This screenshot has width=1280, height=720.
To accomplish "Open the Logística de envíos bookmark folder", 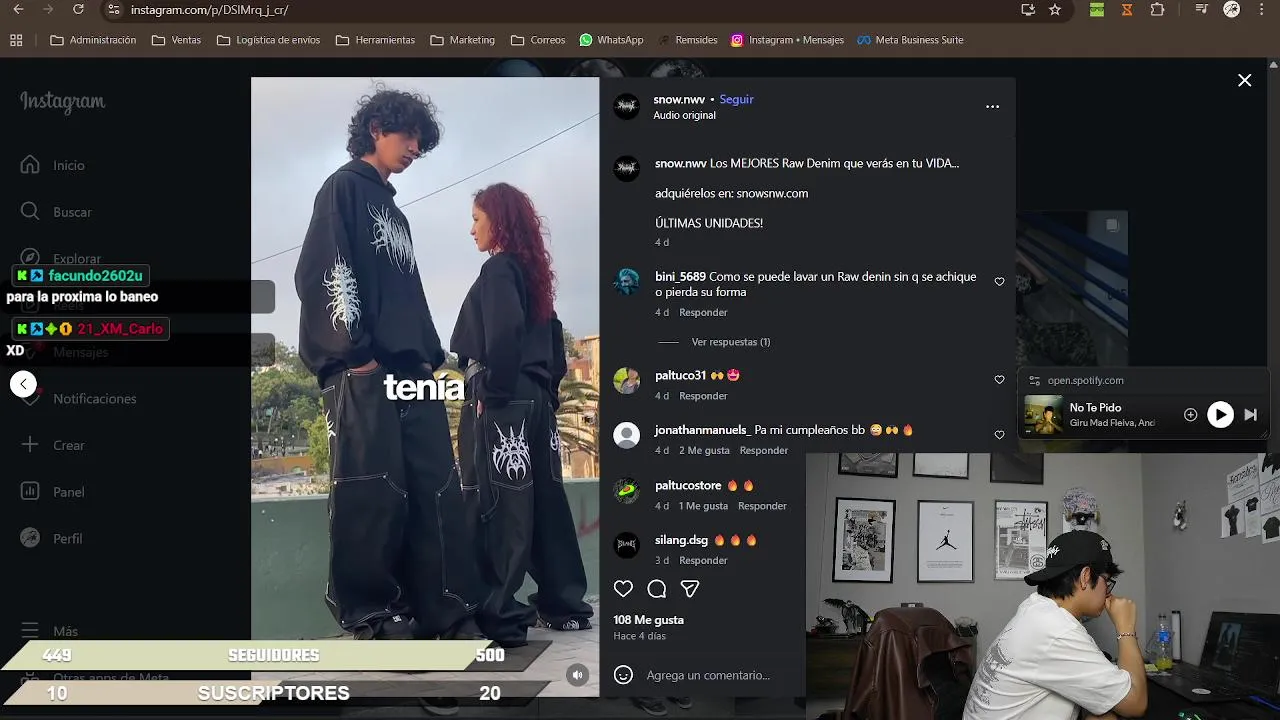I will (x=268, y=40).
